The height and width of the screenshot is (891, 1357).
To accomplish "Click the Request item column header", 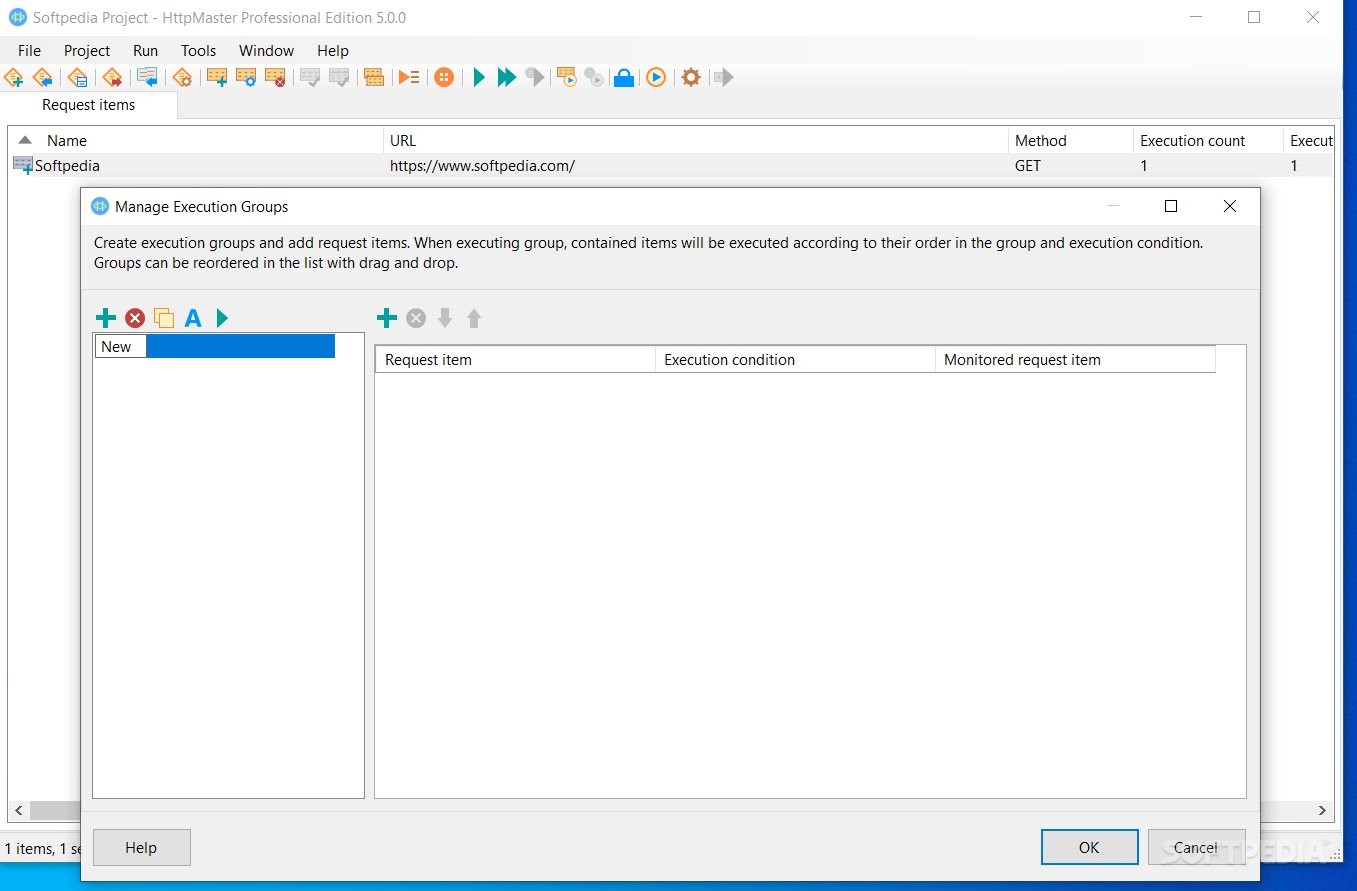I will pyautogui.click(x=515, y=360).
